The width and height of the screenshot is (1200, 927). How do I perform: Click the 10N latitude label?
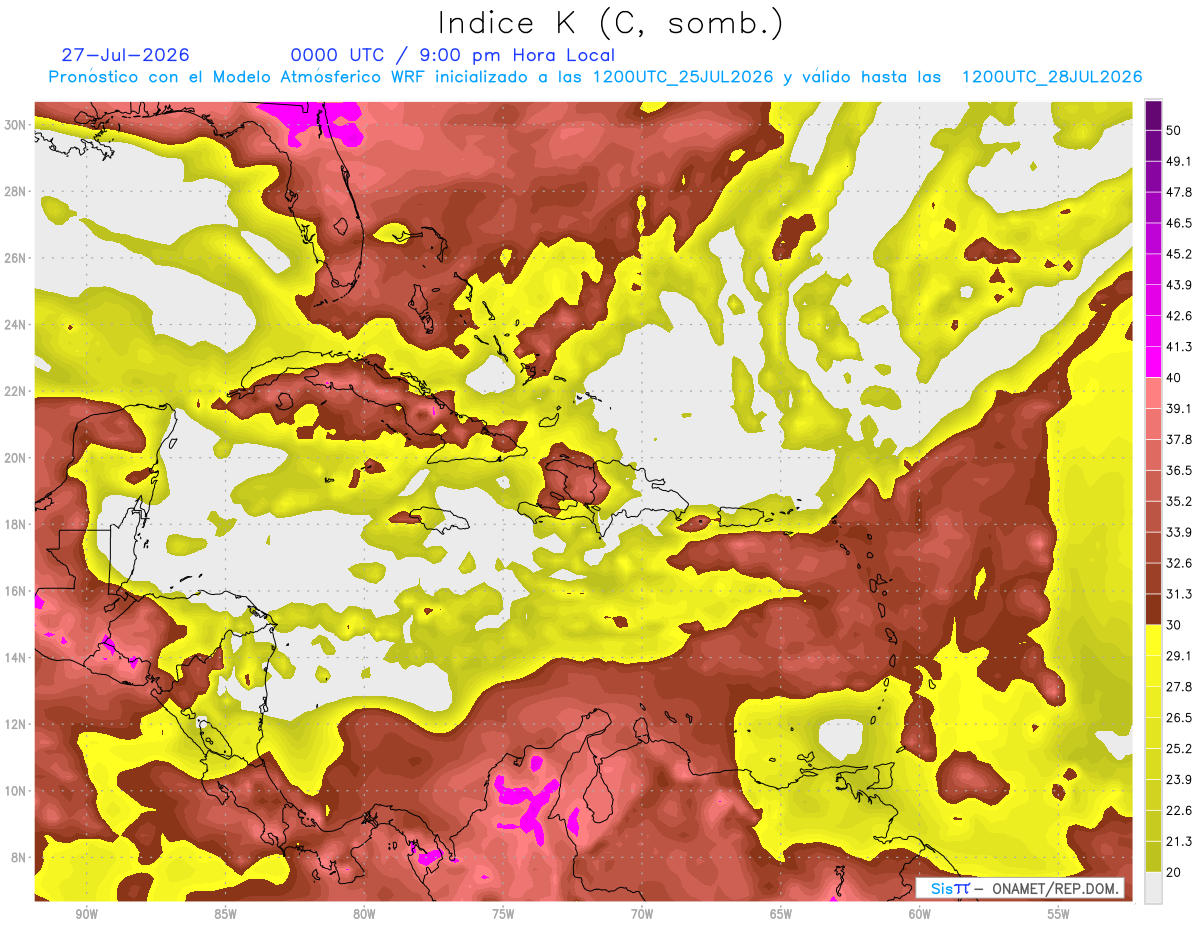[x=17, y=791]
